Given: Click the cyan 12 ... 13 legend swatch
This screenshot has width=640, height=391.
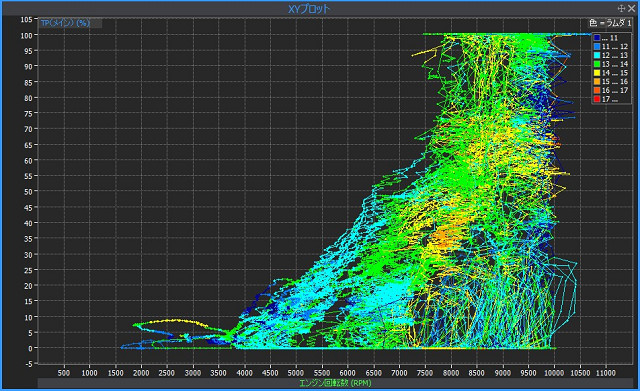Looking at the screenshot, I should point(597,56).
